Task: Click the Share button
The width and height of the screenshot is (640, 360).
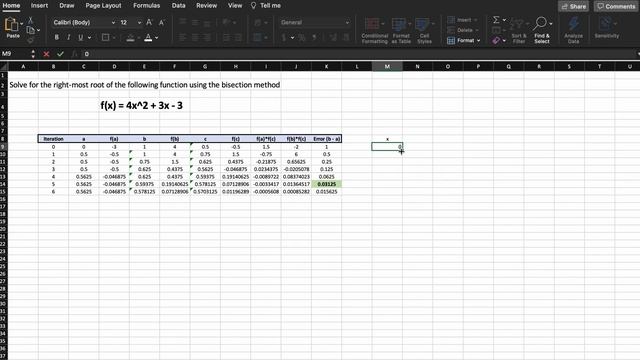Action: click(x=573, y=6)
